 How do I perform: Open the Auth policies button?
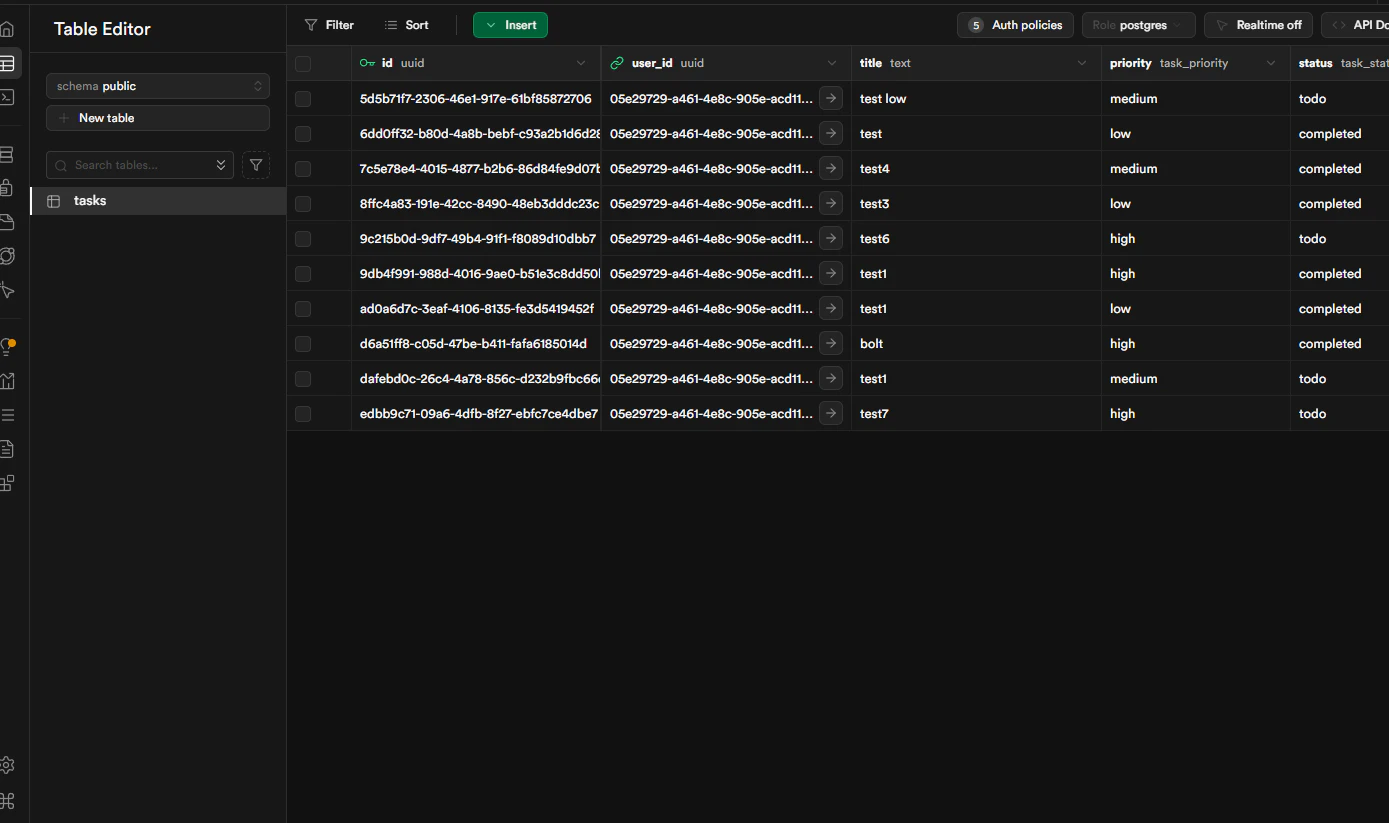(1015, 25)
